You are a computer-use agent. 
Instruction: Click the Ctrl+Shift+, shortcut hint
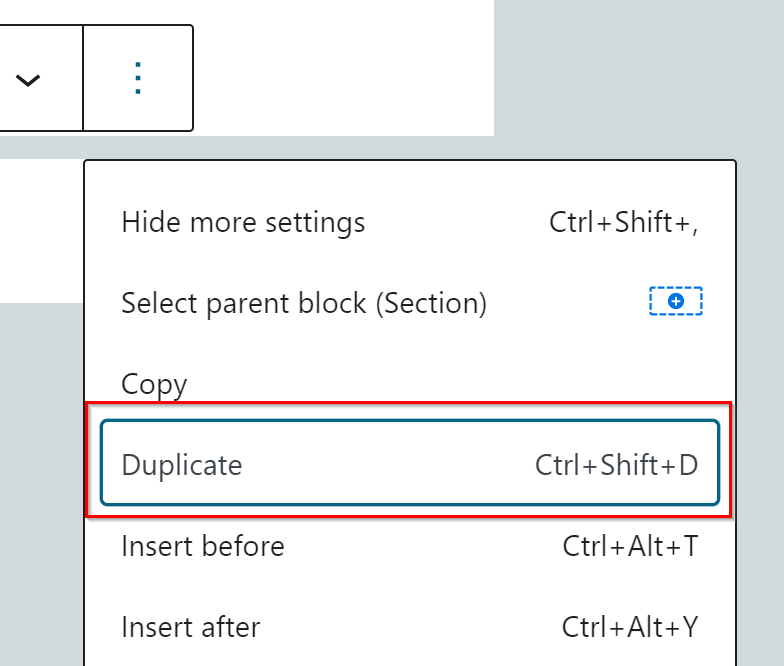click(x=623, y=221)
